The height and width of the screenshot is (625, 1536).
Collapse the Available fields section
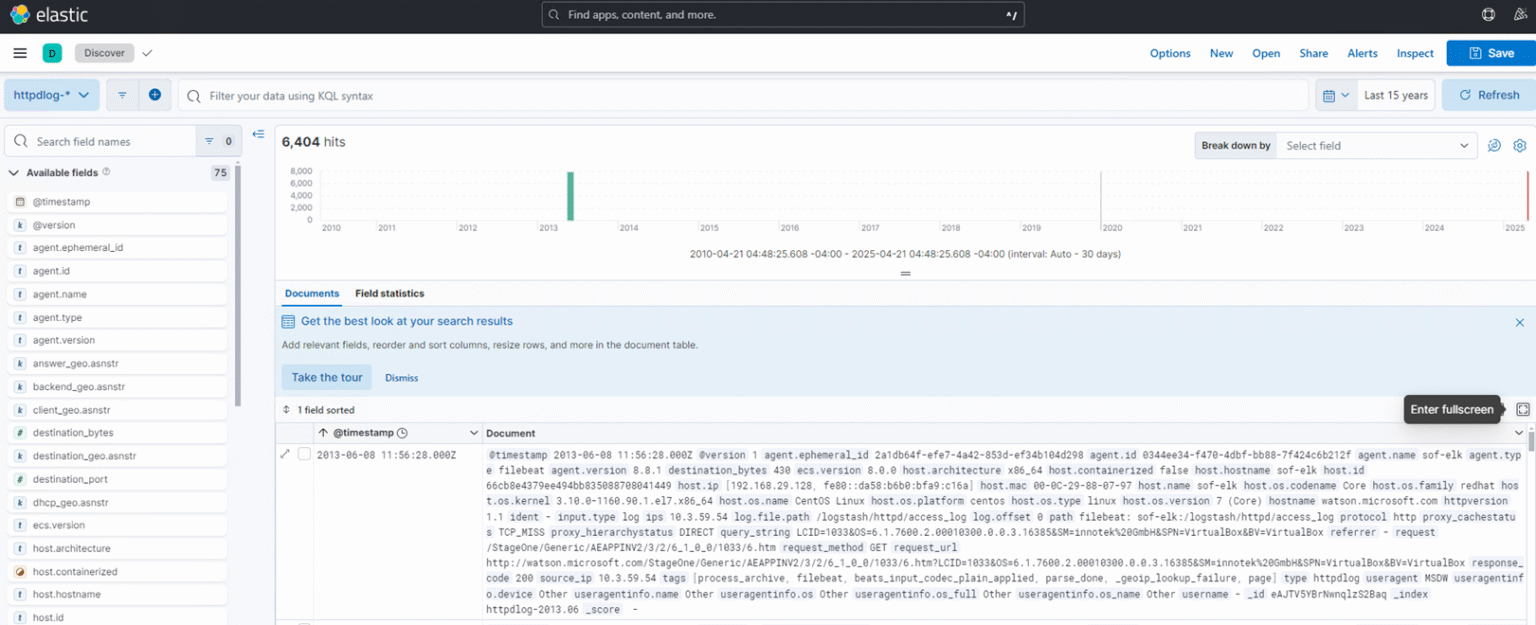click(x=14, y=172)
